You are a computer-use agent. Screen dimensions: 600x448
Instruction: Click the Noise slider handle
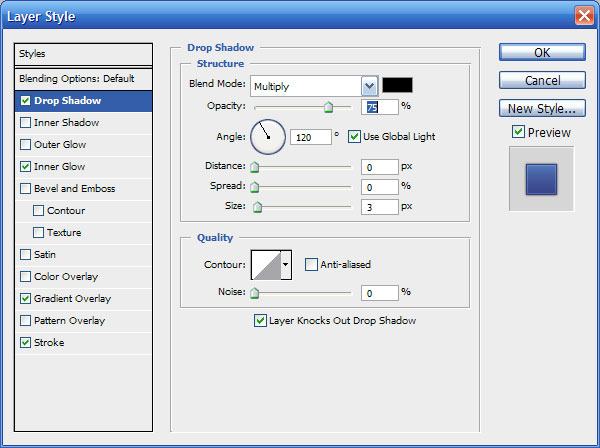pos(254,293)
